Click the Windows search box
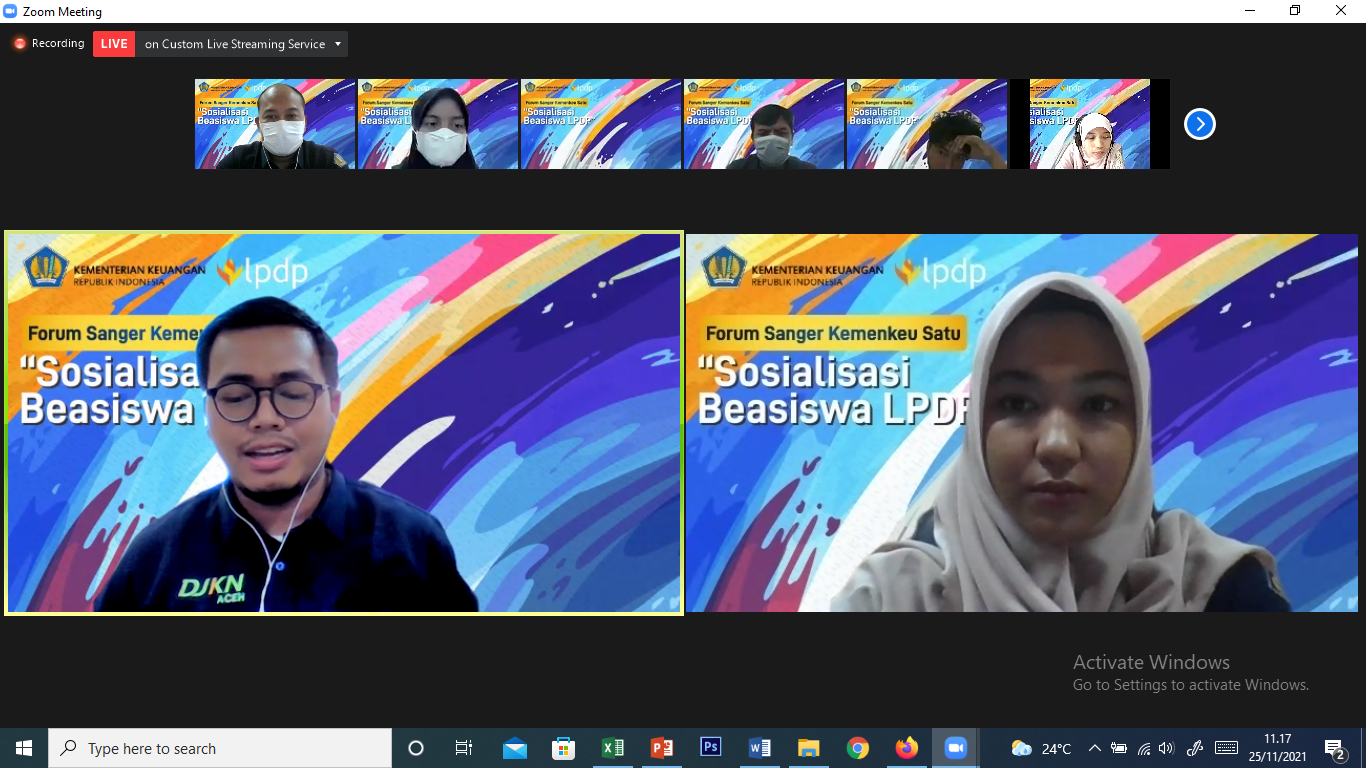This screenshot has height=768, width=1366. point(220,748)
